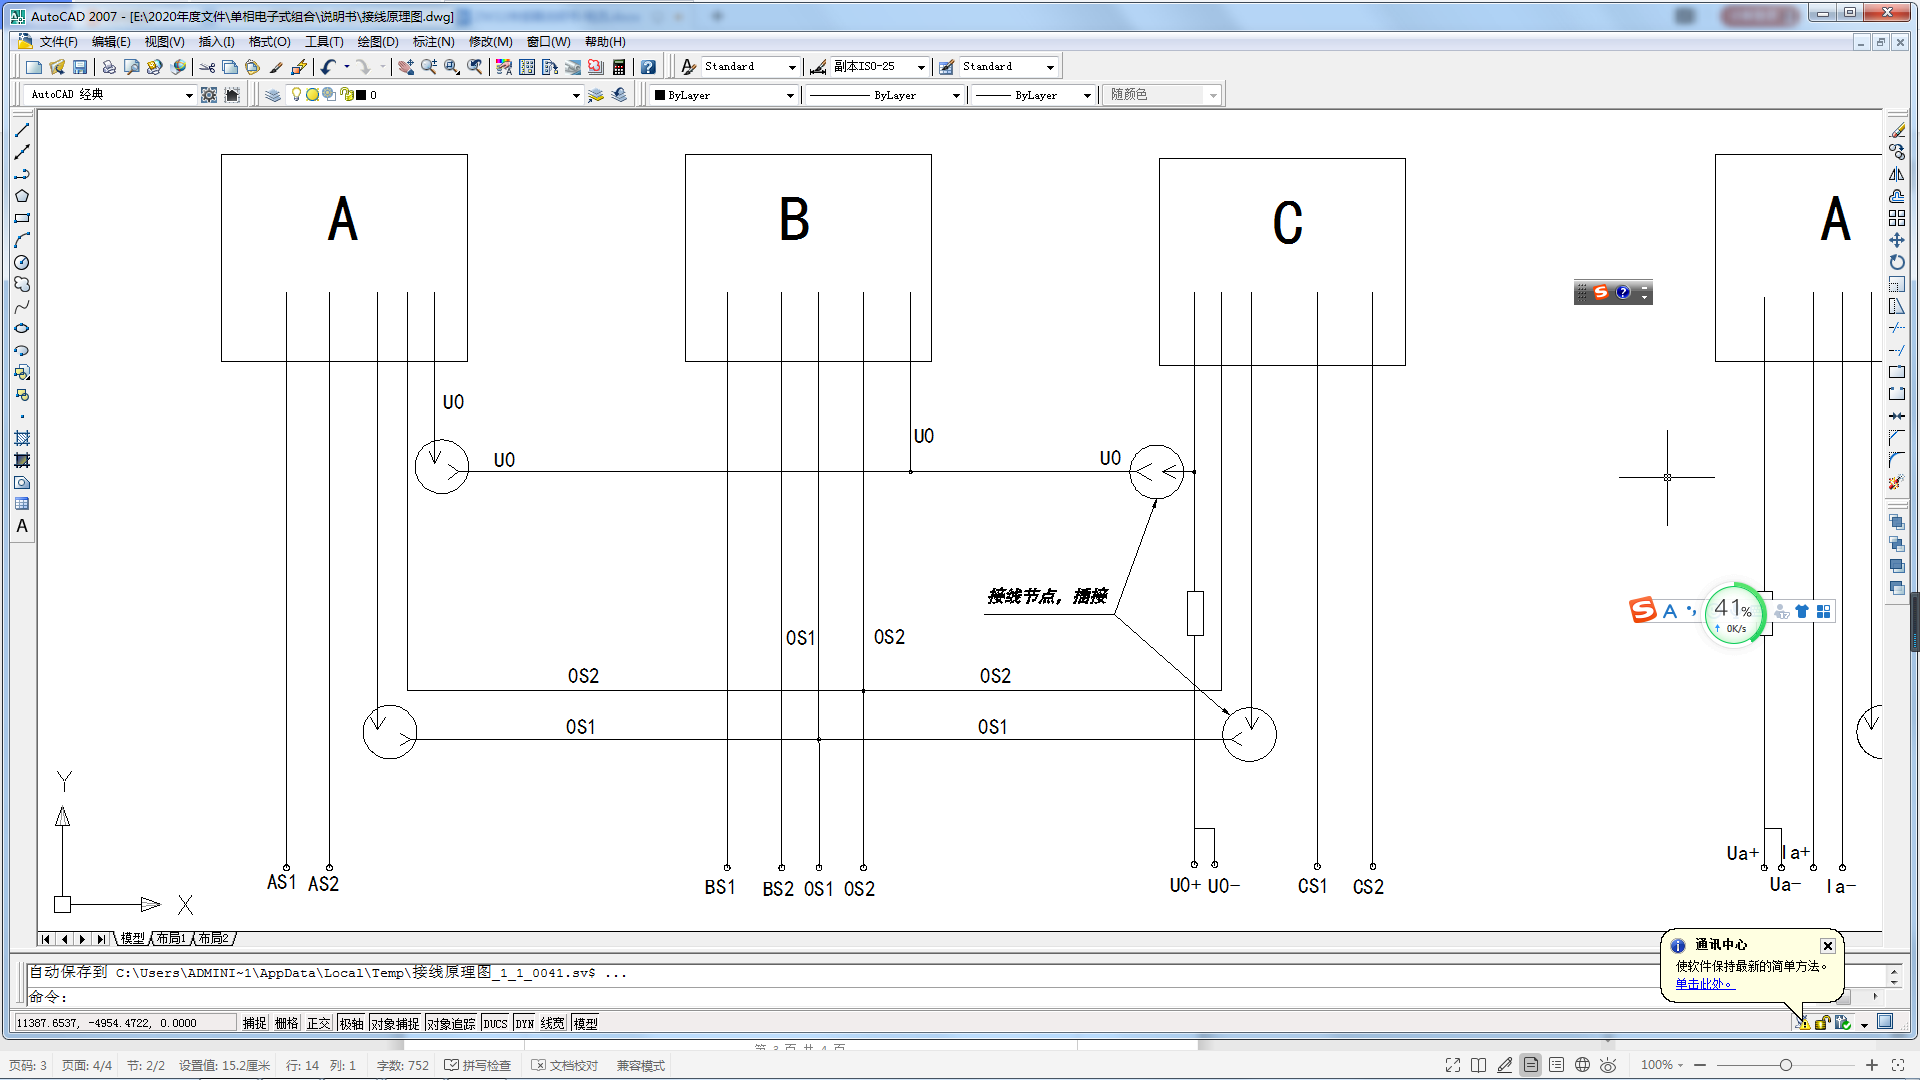Viewport: 1920px width, 1080px height.
Task: Select the Circle draw tool
Action: 22,262
